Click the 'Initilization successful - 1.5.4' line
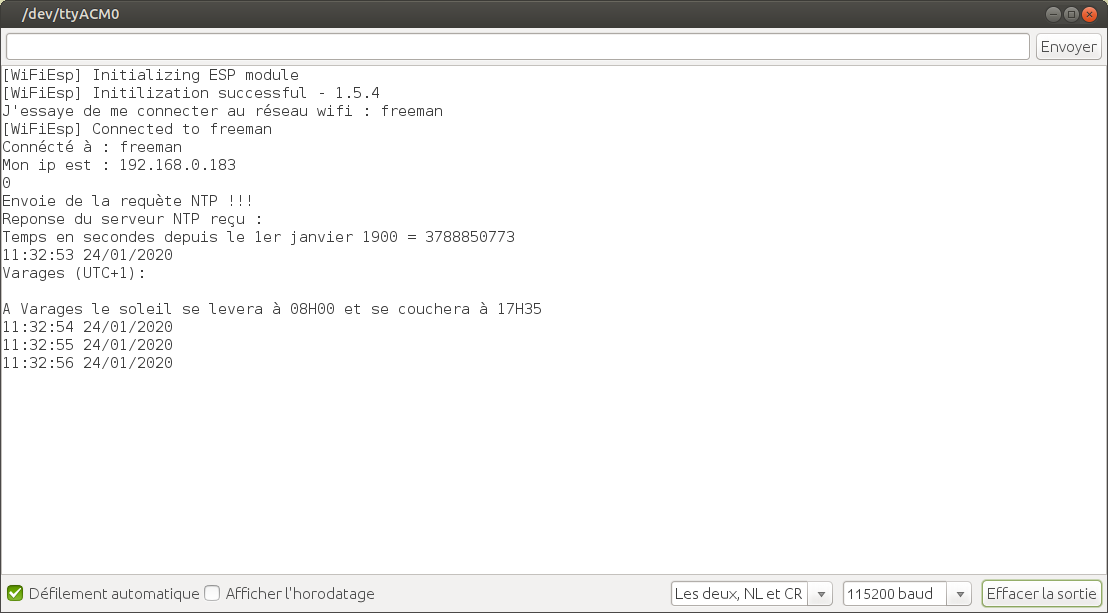This screenshot has width=1108, height=613. [190, 93]
